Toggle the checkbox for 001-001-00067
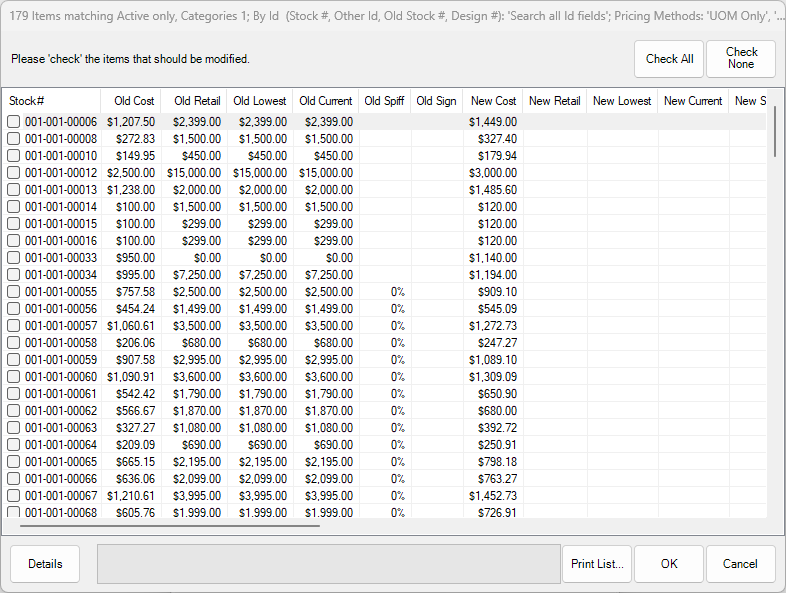This screenshot has height=593, width=786. [x=14, y=496]
